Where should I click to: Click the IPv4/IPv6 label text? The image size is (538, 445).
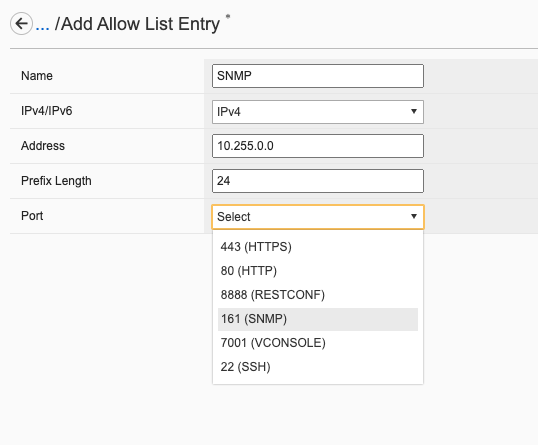(47, 111)
